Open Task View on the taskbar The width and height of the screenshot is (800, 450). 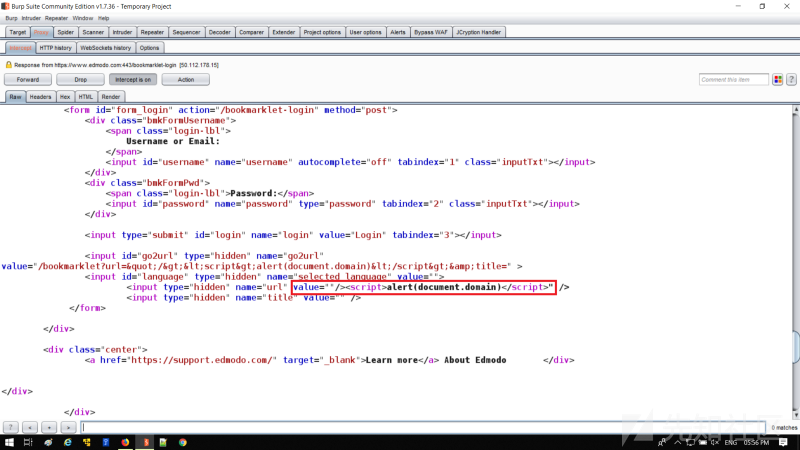point(28,442)
